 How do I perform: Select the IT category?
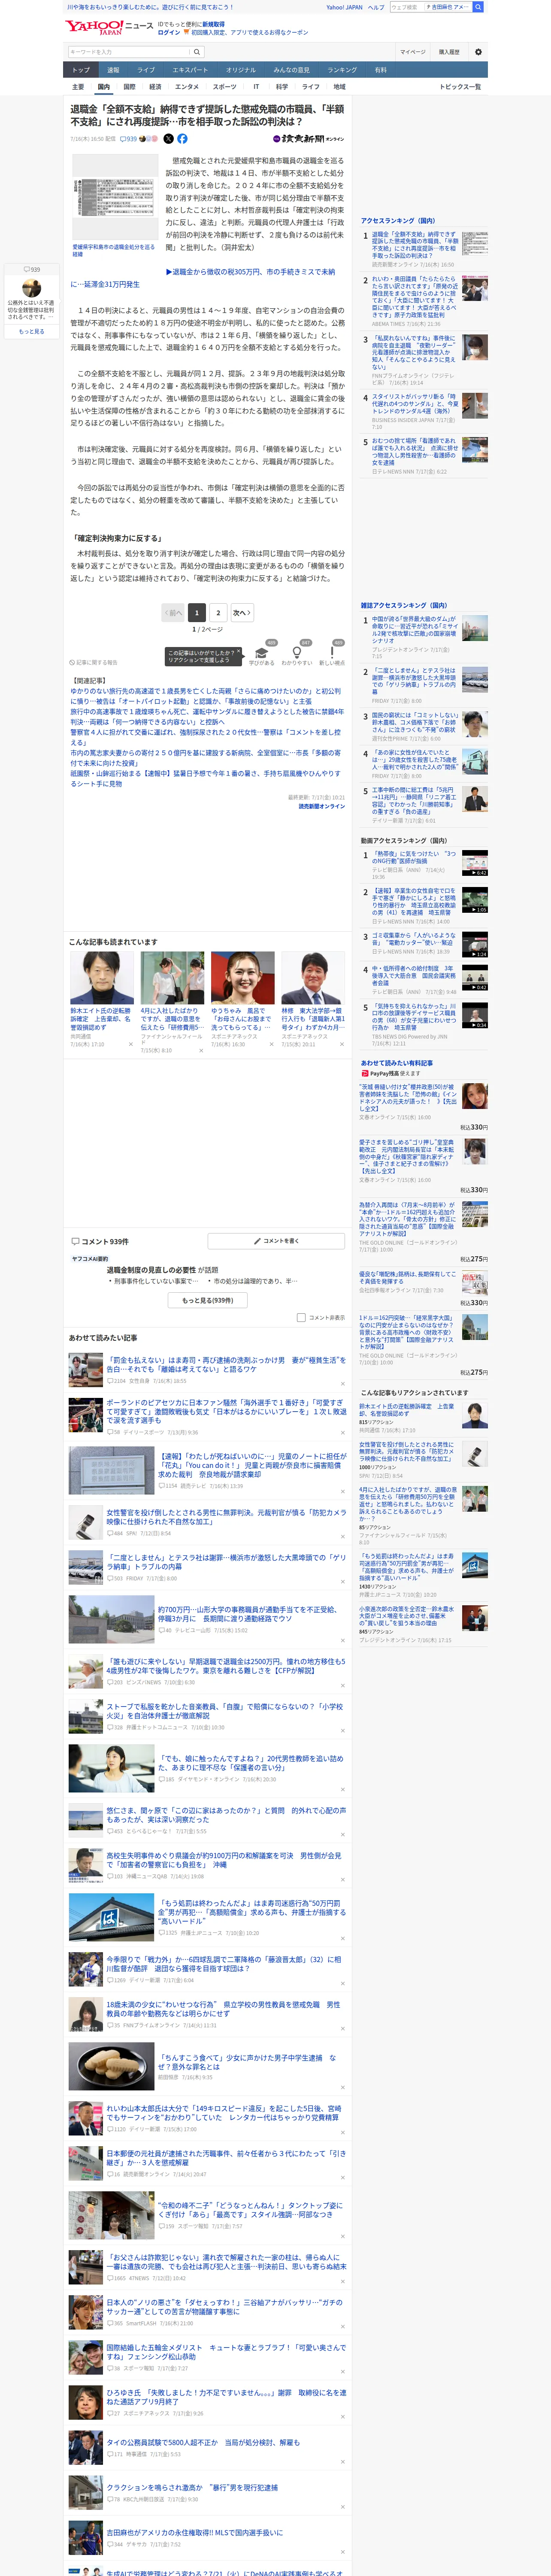click(x=256, y=87)
